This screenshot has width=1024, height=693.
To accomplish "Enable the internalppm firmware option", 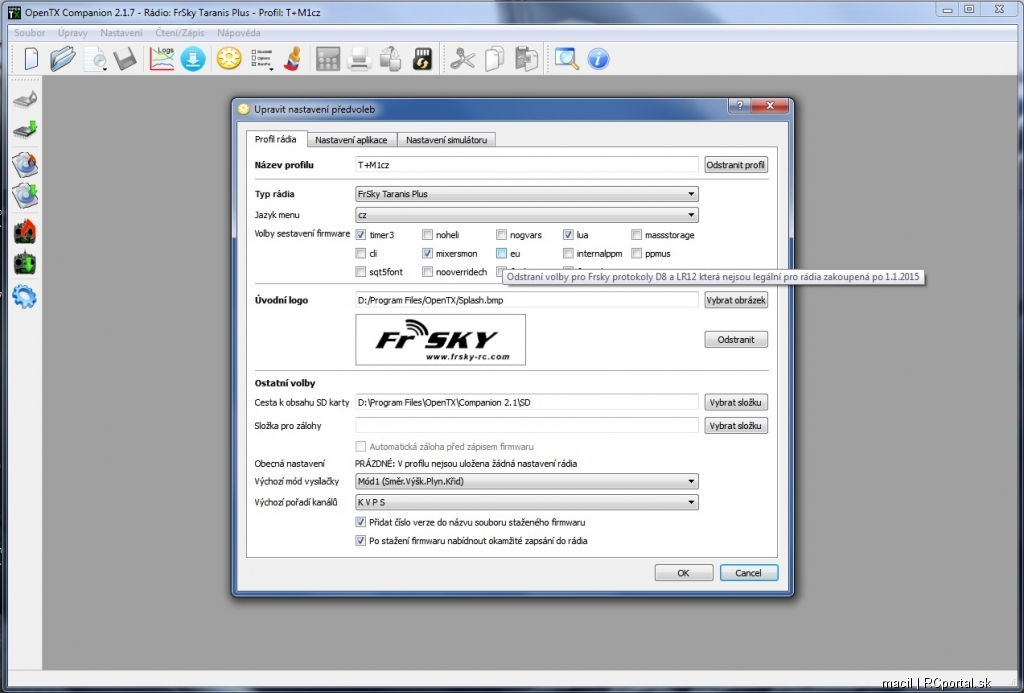I will point(568,253).
